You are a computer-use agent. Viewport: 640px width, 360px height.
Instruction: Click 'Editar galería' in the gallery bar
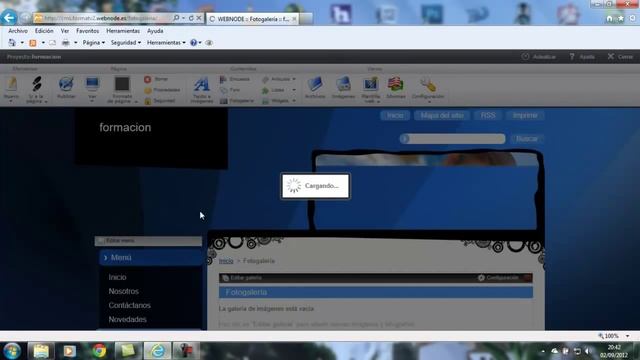(242, 278)
